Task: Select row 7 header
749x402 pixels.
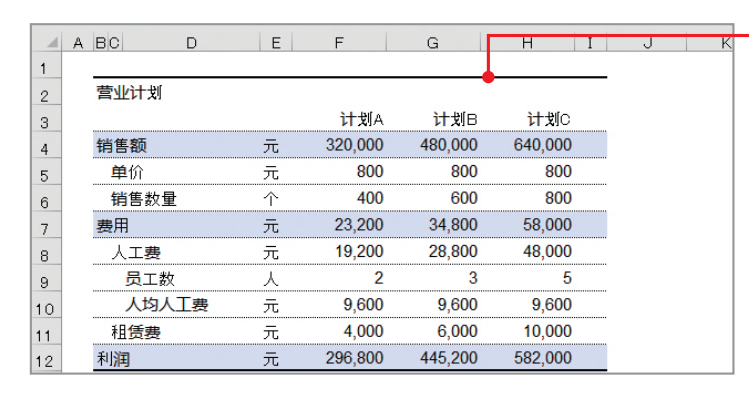Action: tap(46, 225)
